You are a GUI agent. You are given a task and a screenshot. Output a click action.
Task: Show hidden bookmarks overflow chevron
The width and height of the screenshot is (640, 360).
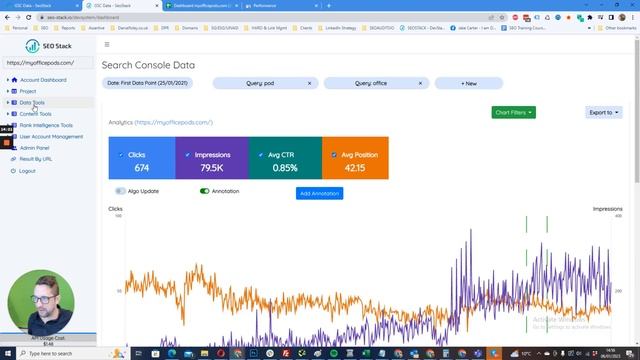point(589,28)
